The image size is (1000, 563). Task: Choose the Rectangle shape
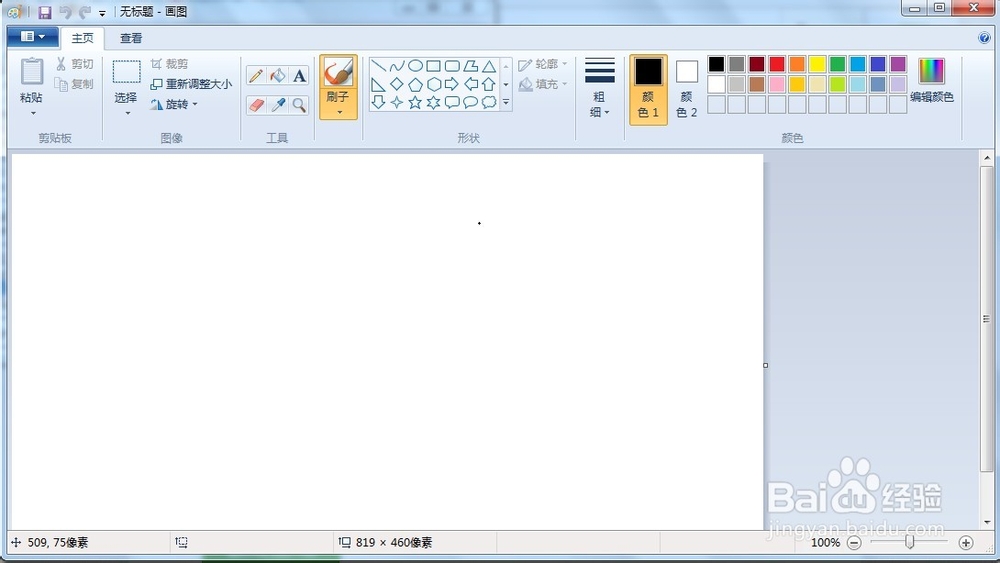point(434,66)
